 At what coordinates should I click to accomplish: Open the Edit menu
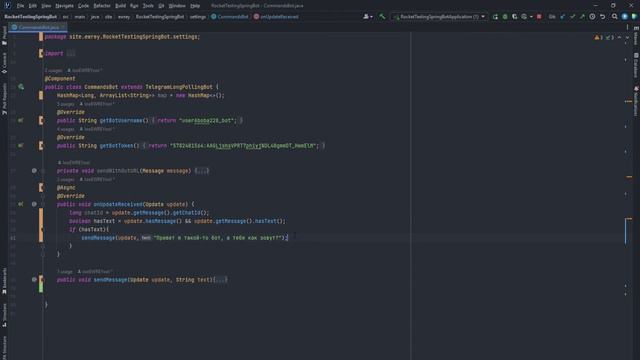point(33,6)
